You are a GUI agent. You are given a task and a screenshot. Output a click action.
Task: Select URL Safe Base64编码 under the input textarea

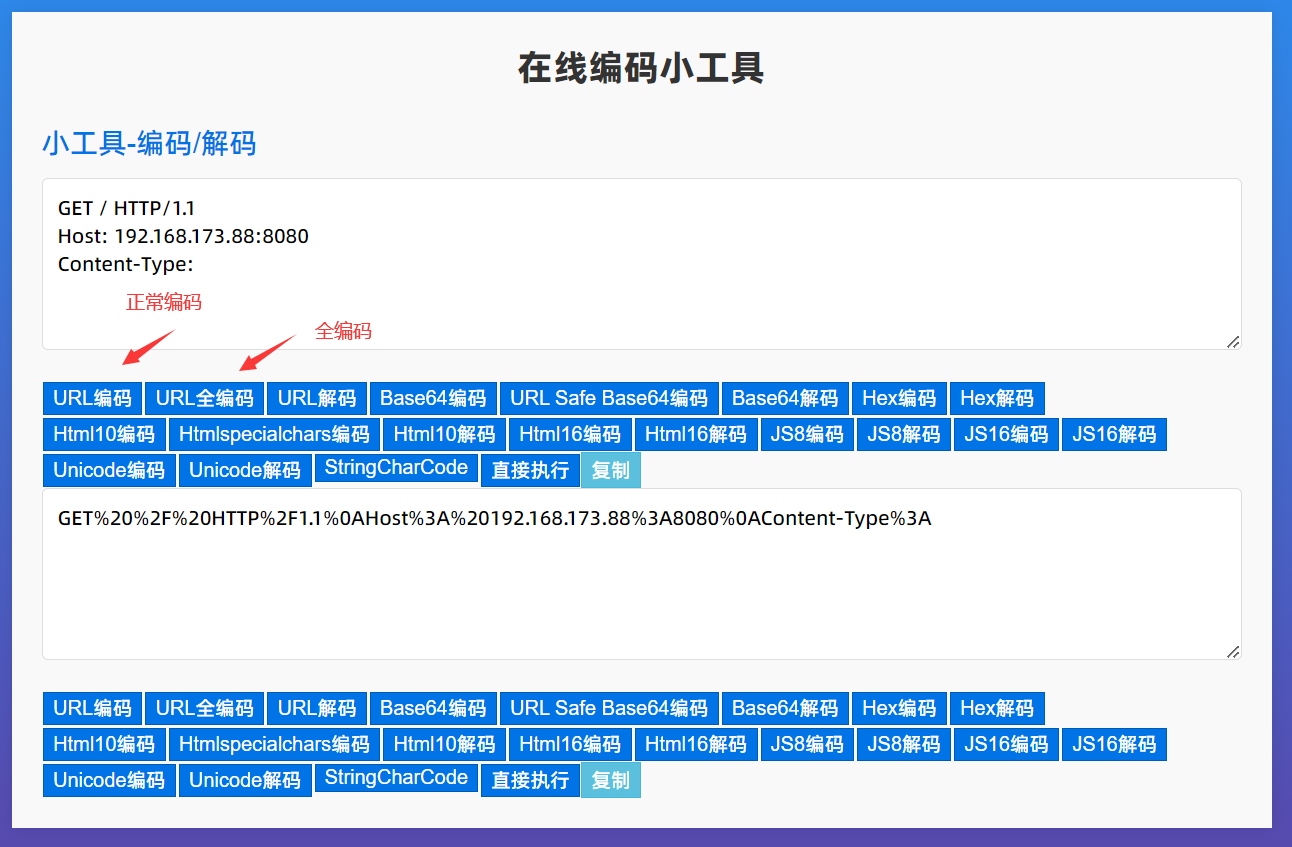point(608,398)
